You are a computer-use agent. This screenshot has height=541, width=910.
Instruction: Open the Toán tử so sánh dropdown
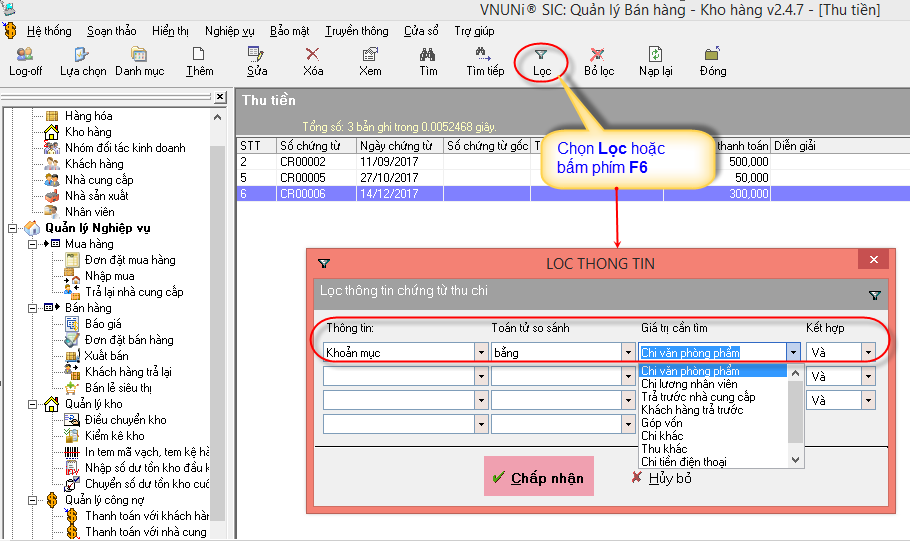click(624, 352)
